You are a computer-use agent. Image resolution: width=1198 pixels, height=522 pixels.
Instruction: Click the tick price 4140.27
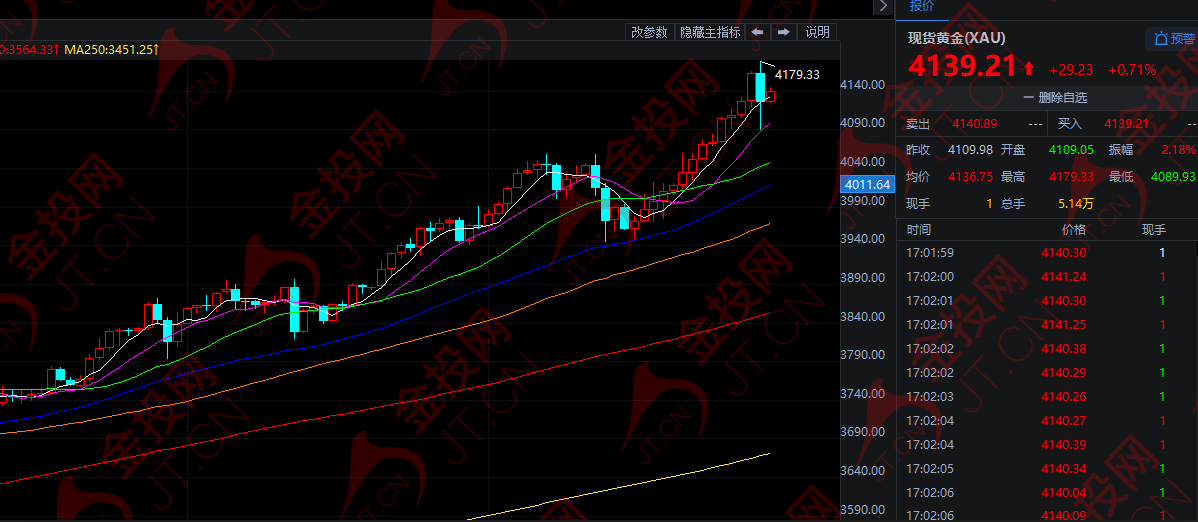point(1064,420)
